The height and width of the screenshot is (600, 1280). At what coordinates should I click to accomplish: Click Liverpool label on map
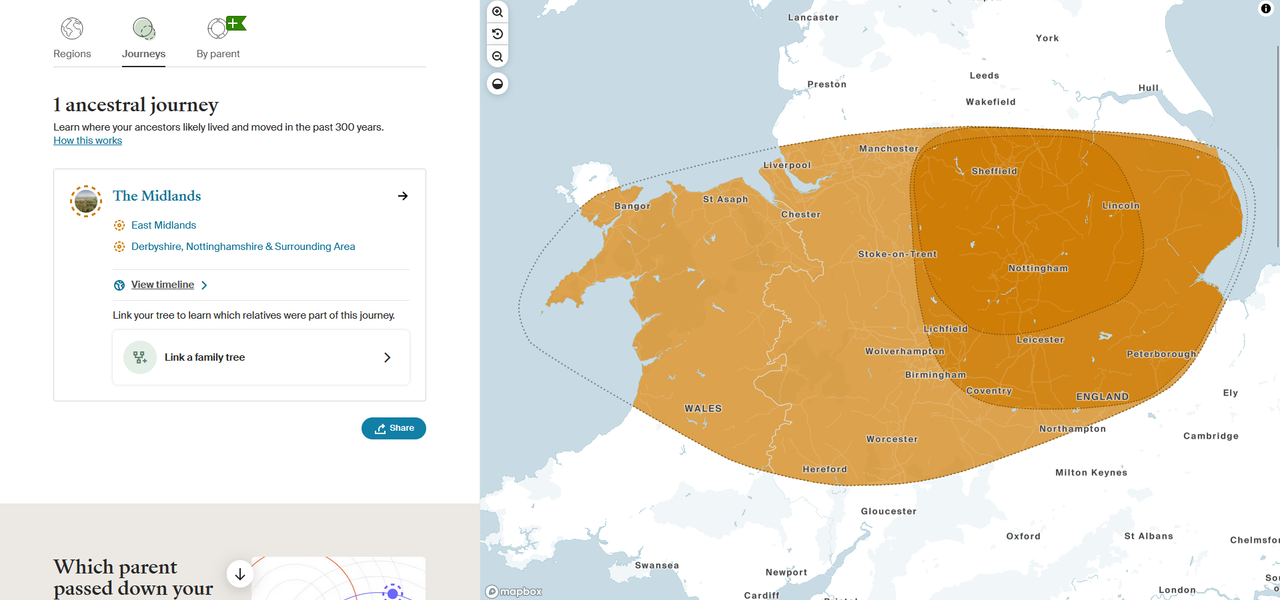coord(787,165)
